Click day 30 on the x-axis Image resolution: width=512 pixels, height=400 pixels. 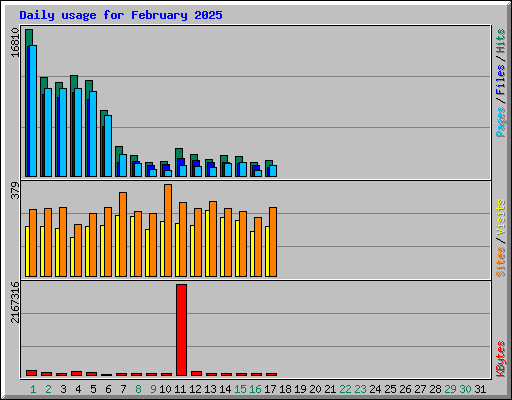click(x=465, y=389)
